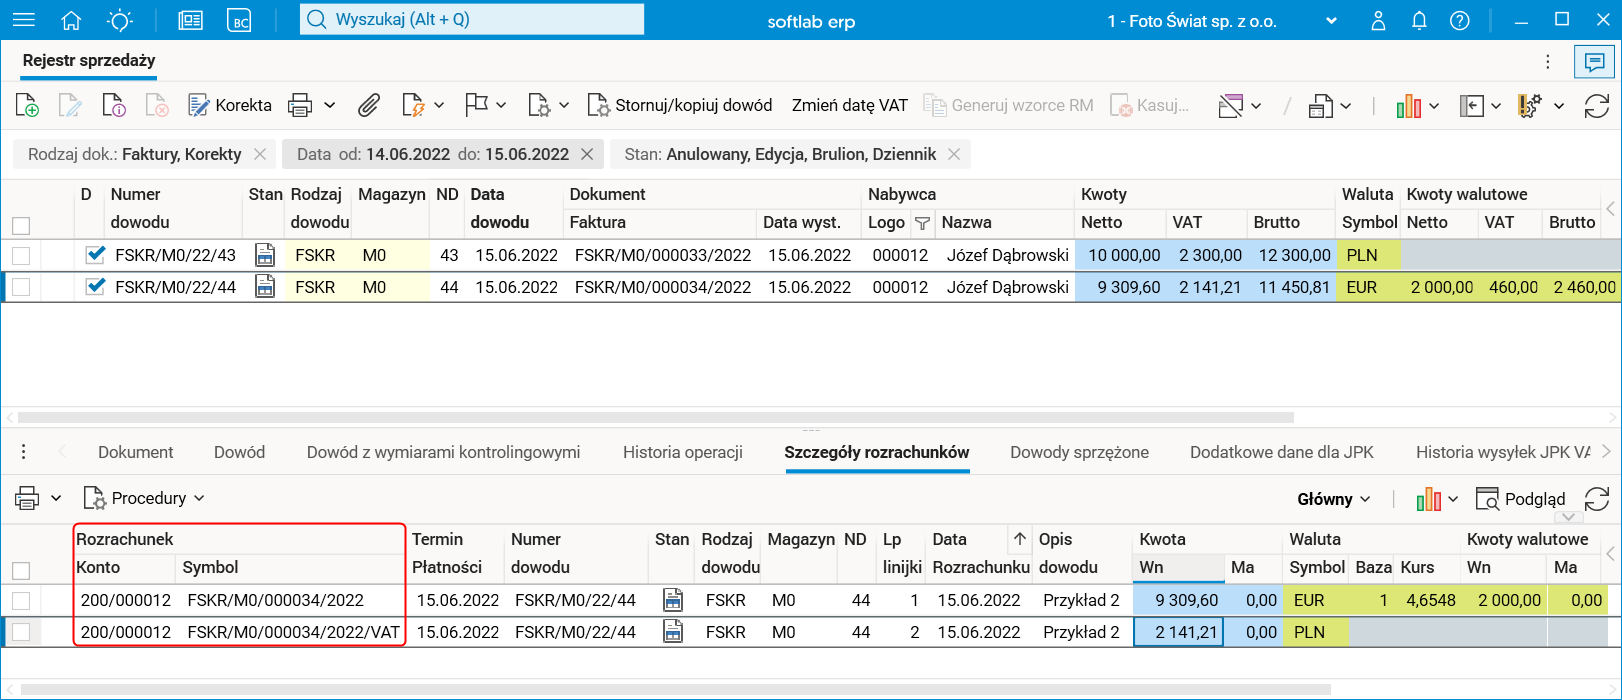Expand the Procedury dropdown
Image resolution: width=1622 pixels, height=700 pixels.
[145, 498]
